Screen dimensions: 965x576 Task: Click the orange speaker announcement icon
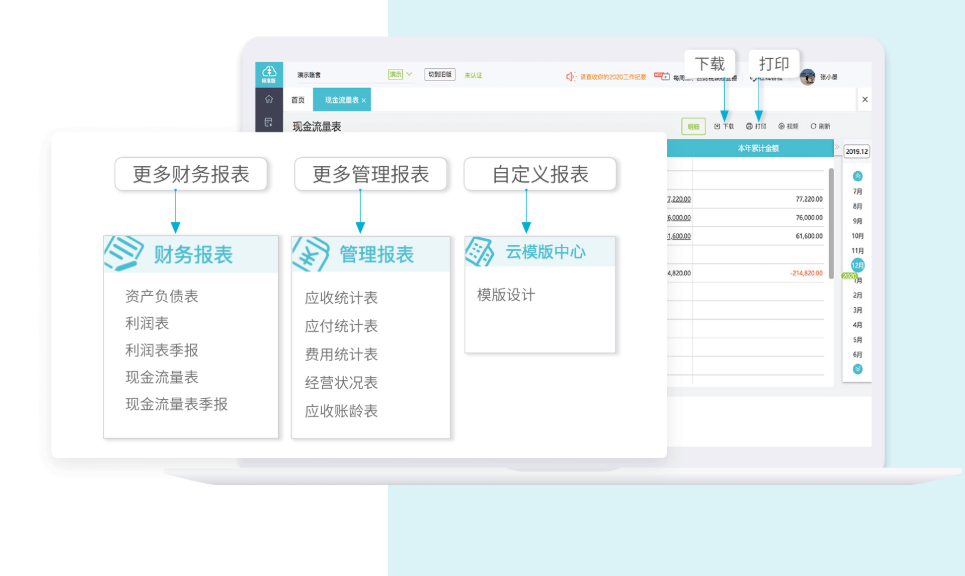(570, 76)
